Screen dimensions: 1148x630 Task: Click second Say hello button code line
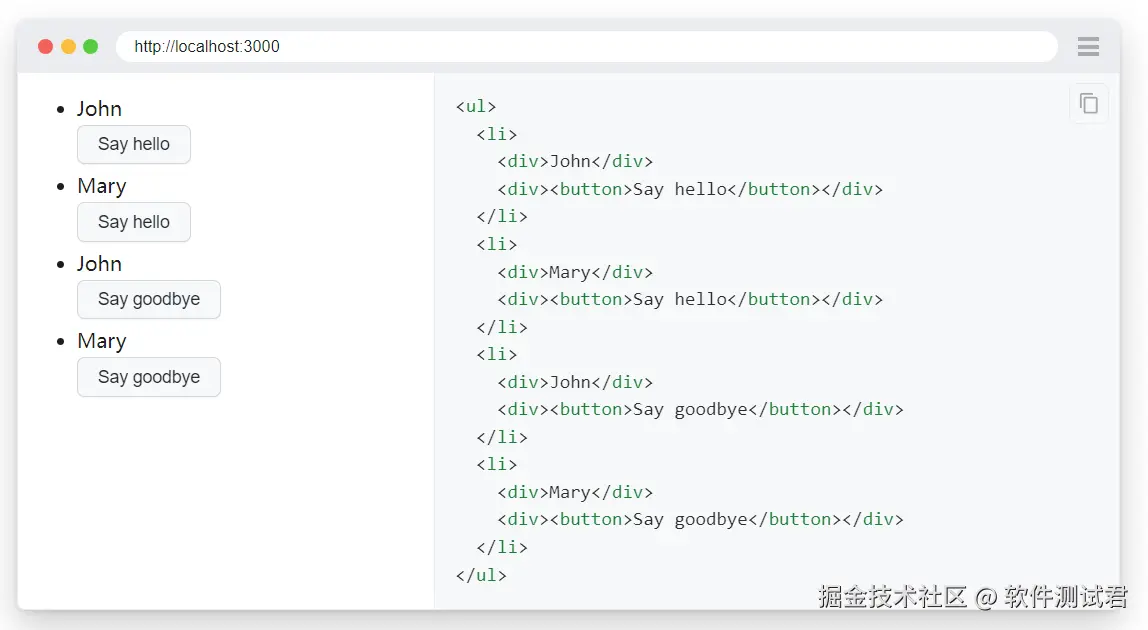click(690, 299)
